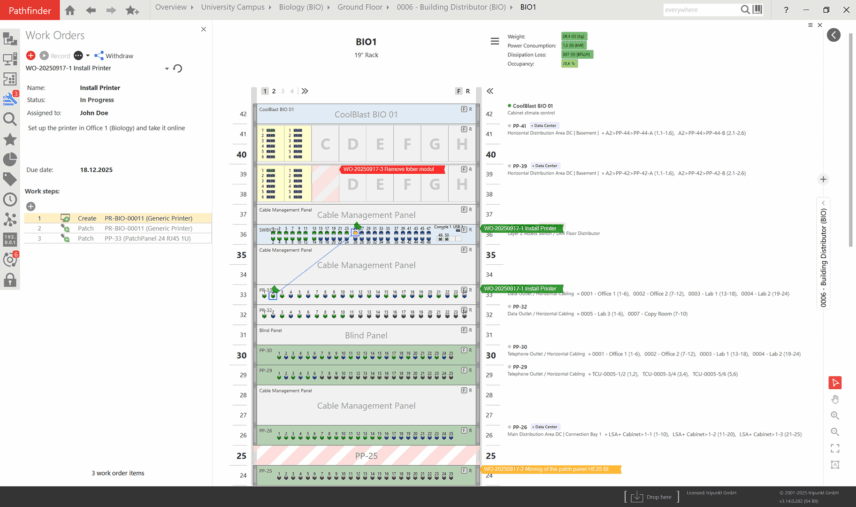Open the Work Orders sidebar icon
The height and width of the screenshot is (507, 856).
click(x=10, y=98)
